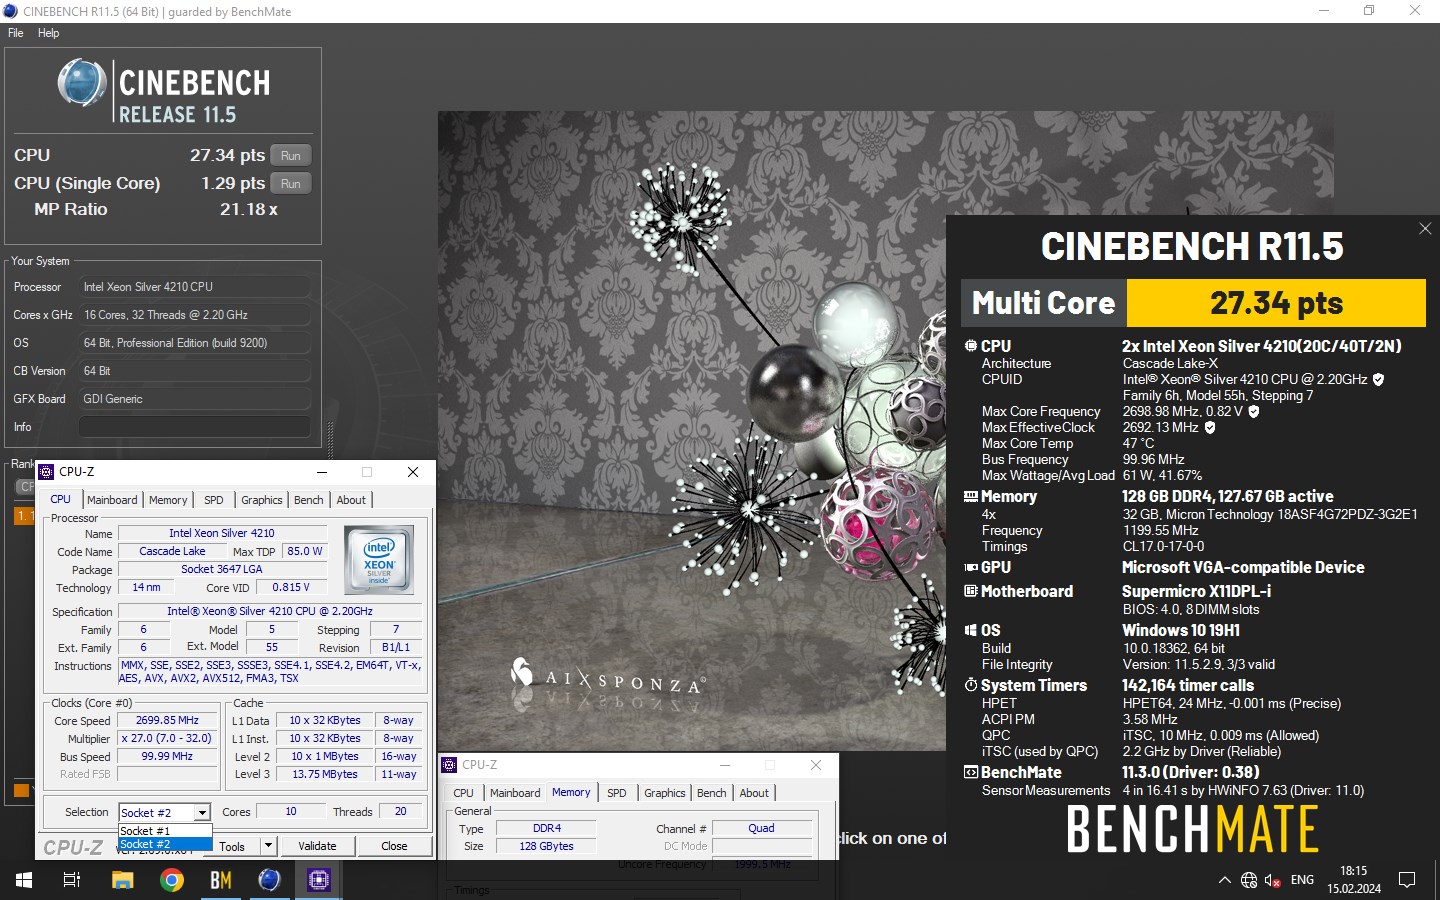Viewport: 1440px width, 900px height.
Task: Click BenchMate Memory section icon
Action: click(970, 497)
